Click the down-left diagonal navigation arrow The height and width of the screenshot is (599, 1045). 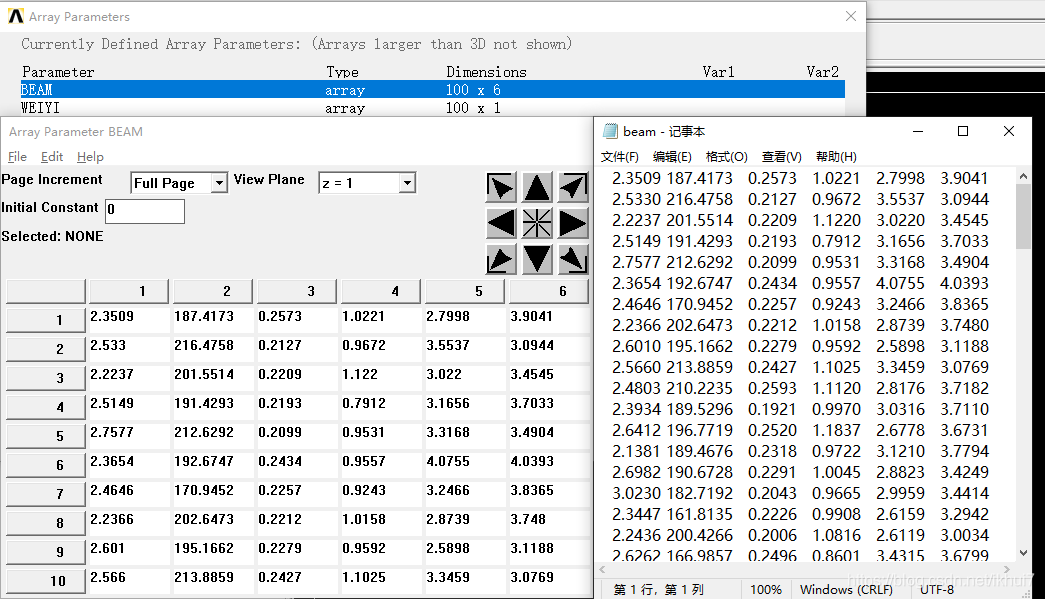[501, 259]
